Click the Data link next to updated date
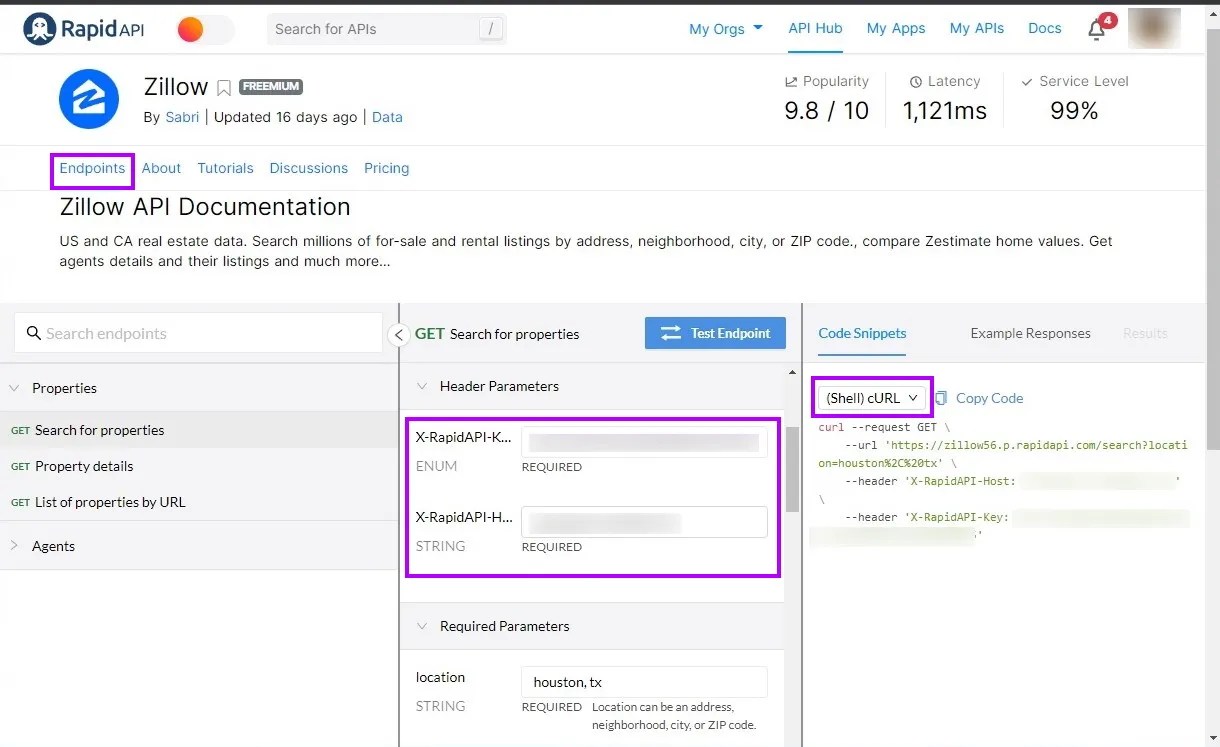1220x747 pixels. [x=387, y=117]
